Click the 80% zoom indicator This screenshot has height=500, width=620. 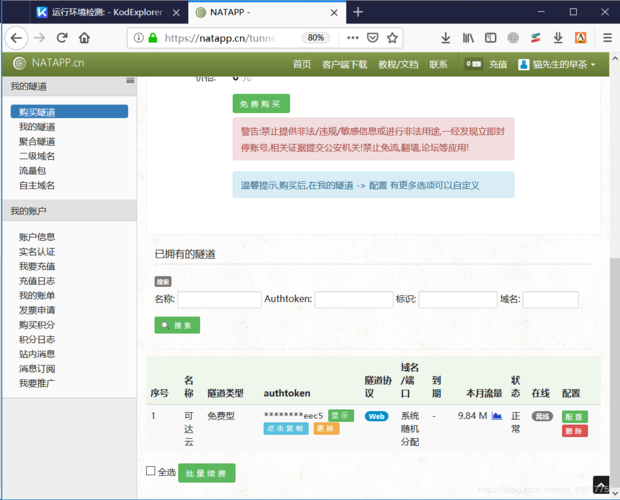(x=316, y=38)
